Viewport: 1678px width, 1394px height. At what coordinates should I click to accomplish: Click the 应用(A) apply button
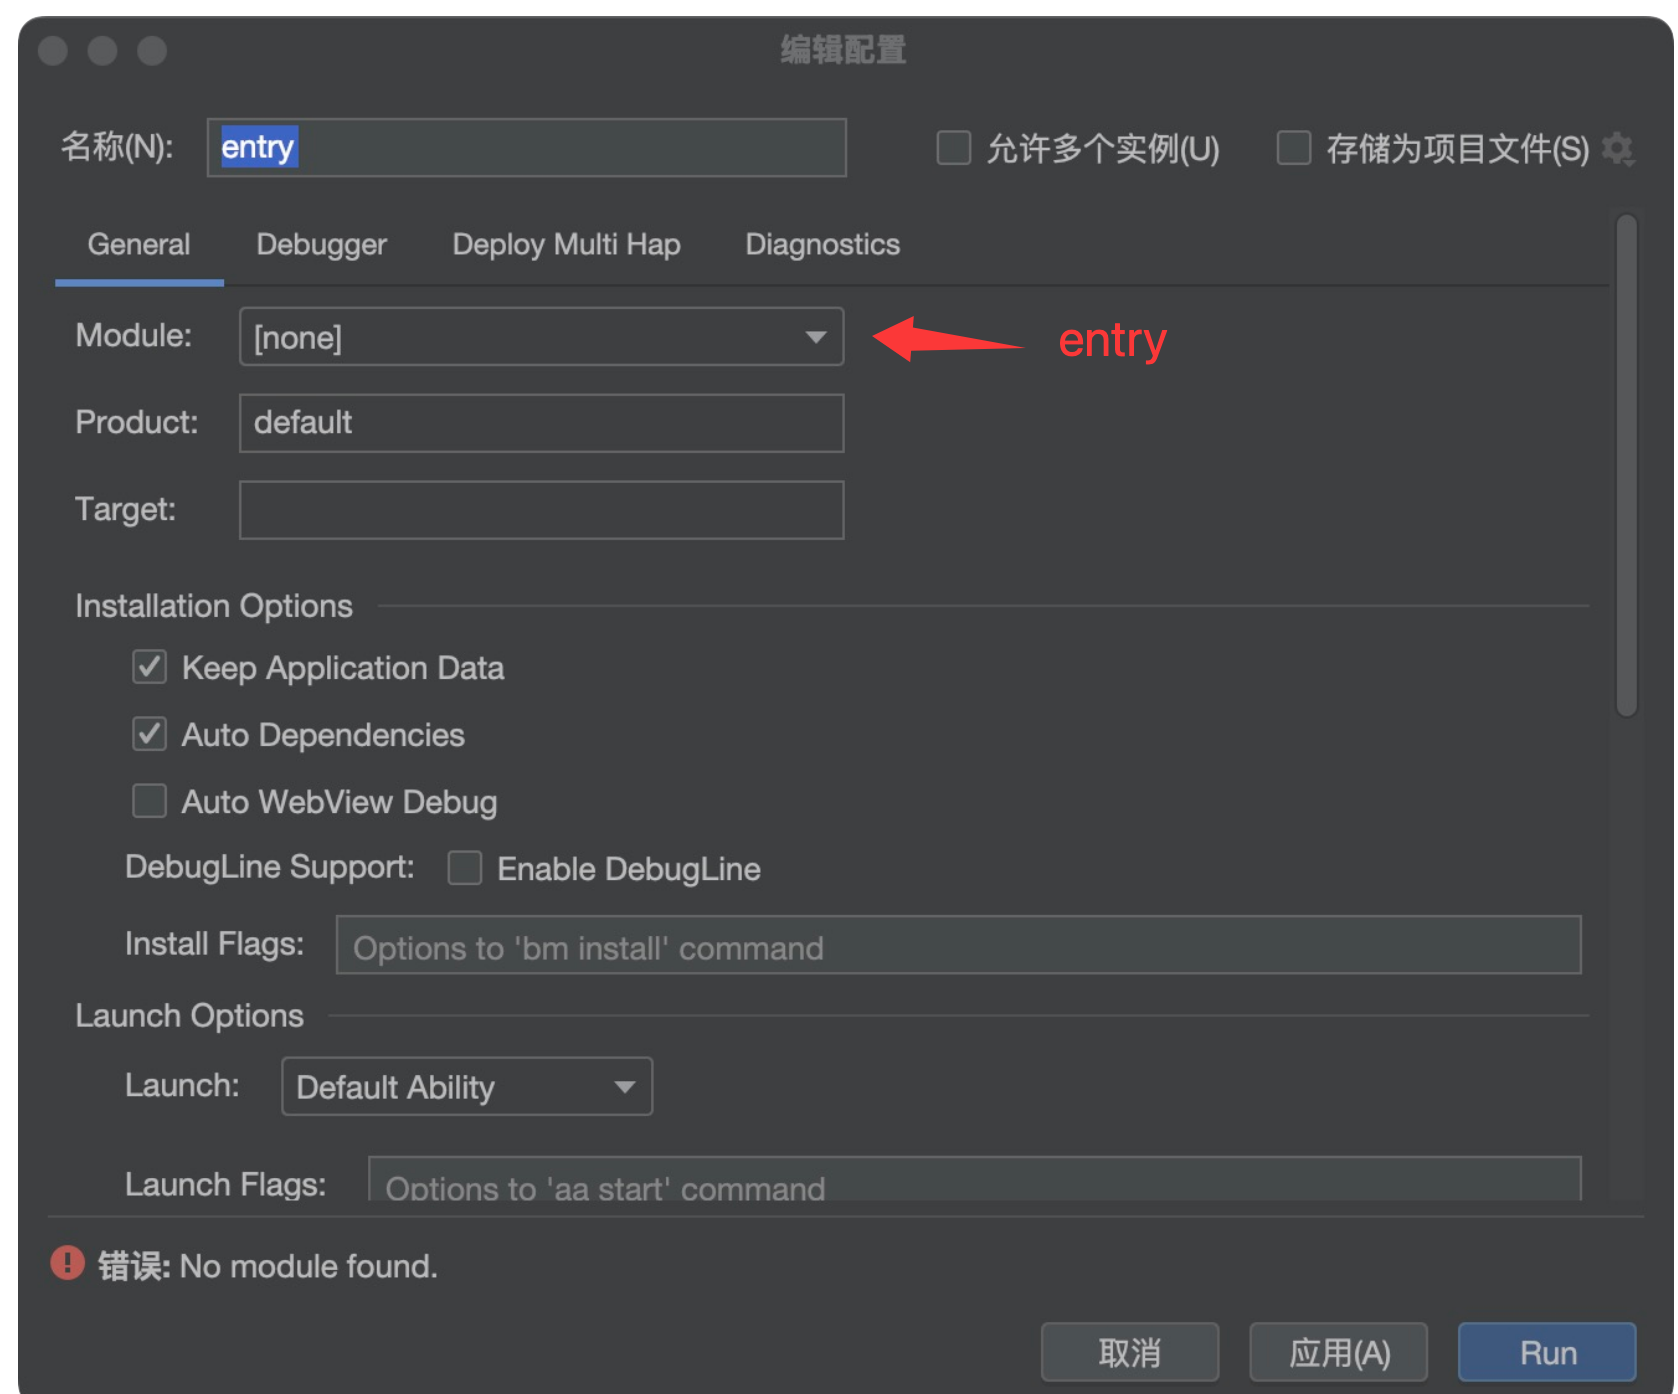coord(1339,1352)
